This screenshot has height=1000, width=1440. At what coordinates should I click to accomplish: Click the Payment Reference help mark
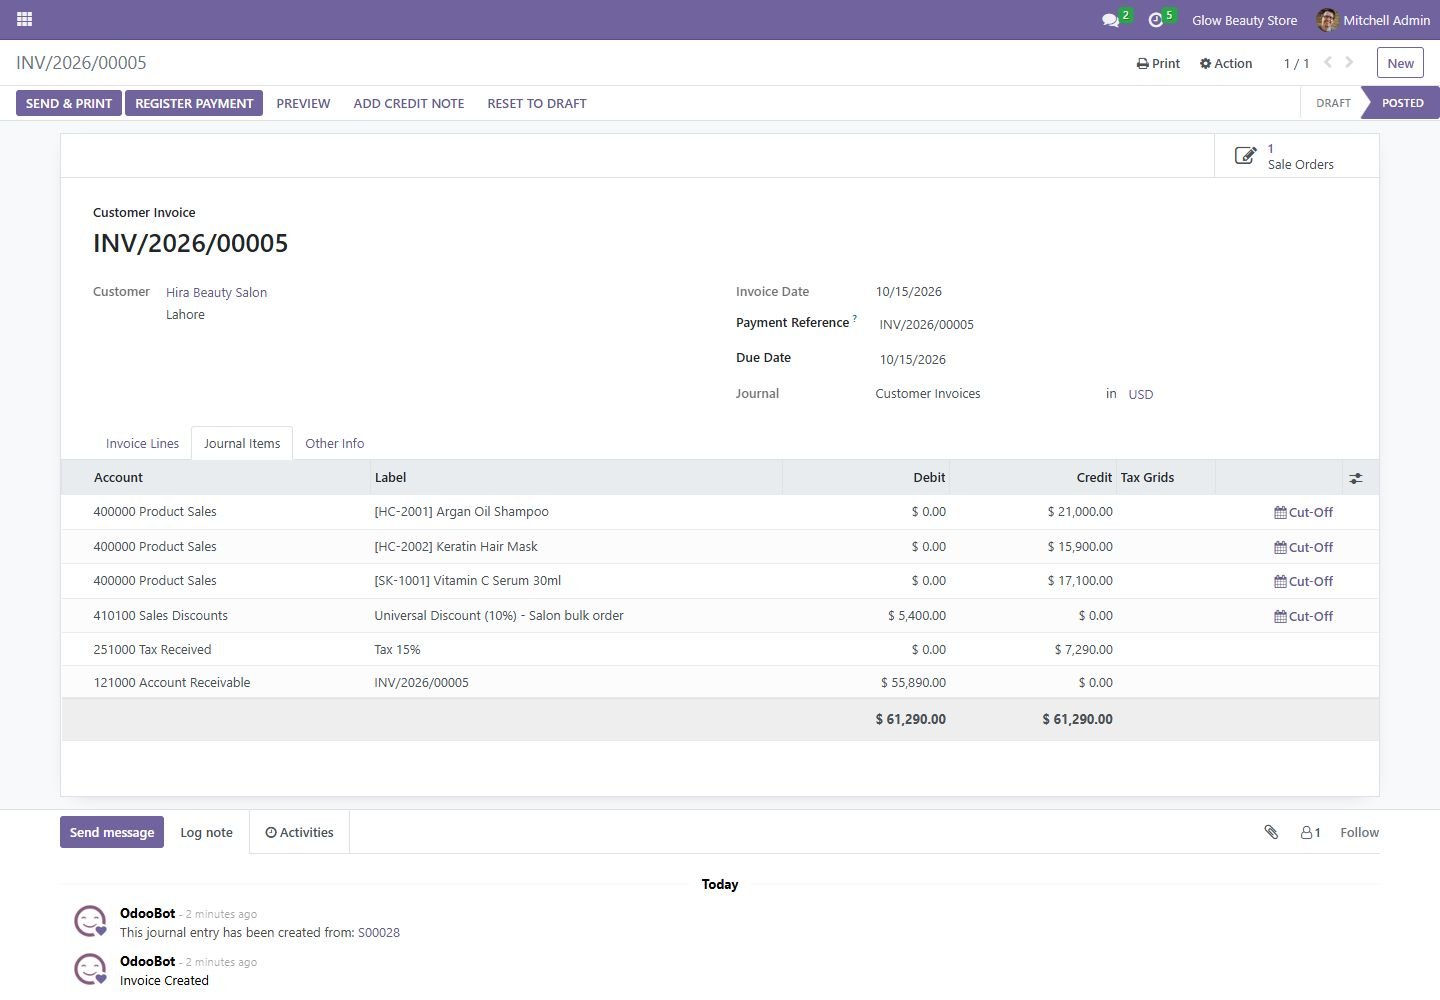point(854,319)
